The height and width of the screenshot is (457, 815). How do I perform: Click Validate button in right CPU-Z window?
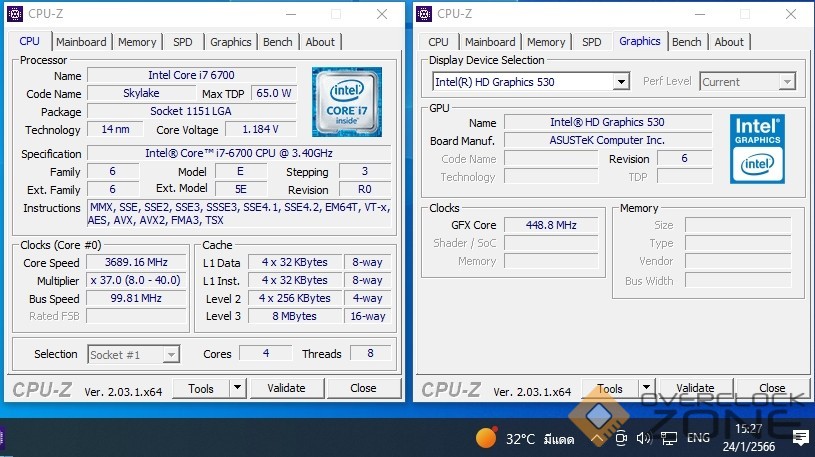tap(695, 388)
